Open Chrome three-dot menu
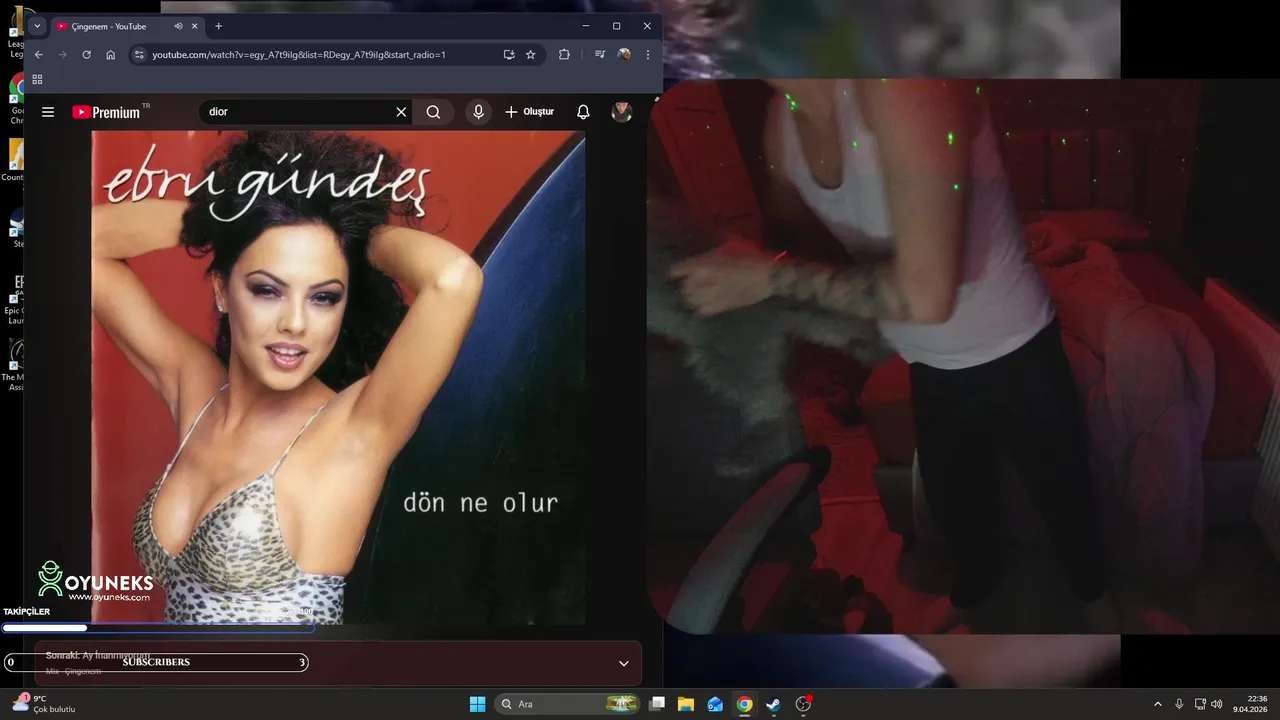 [648, 55]
